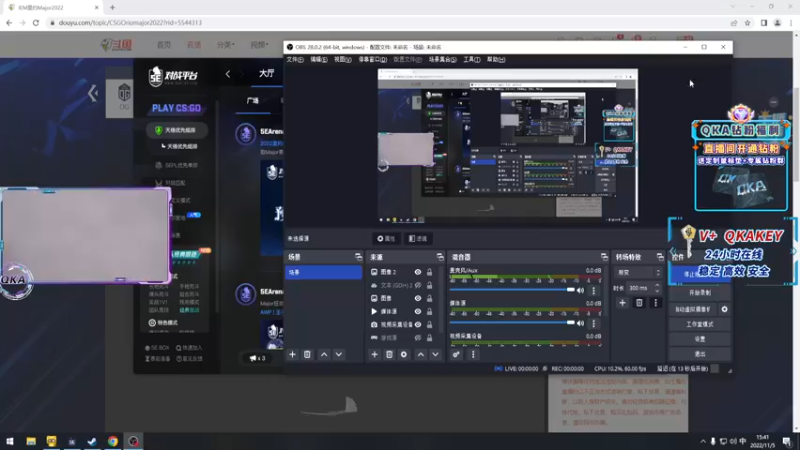
Task: Open mixer panel three-dot menu at bottom
Action: point(473,355)
